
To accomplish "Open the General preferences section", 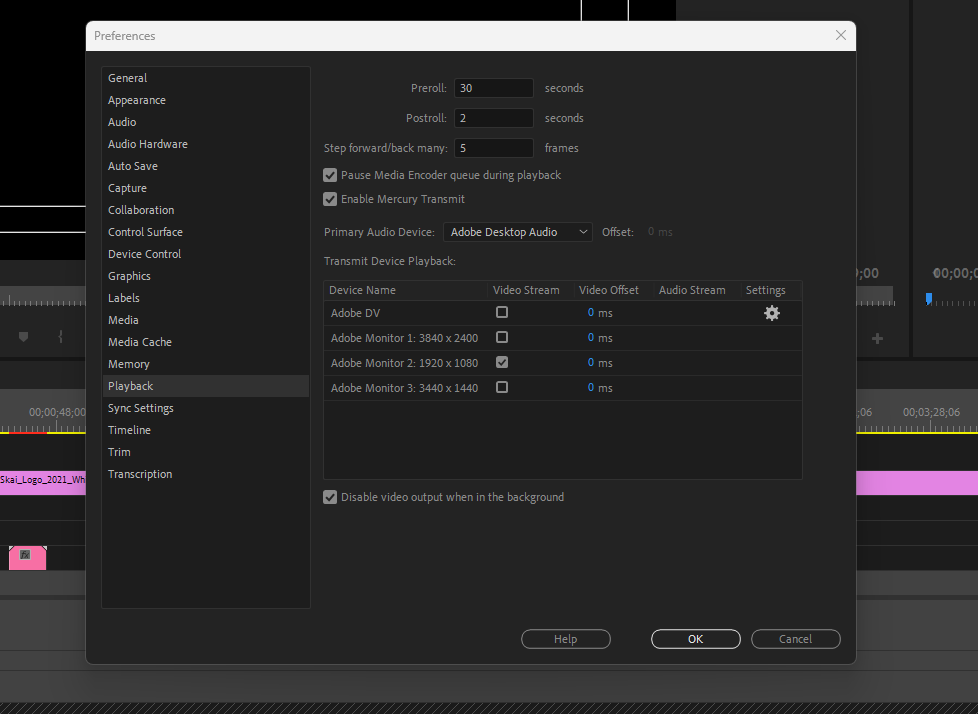I will [x=127, y=77].
